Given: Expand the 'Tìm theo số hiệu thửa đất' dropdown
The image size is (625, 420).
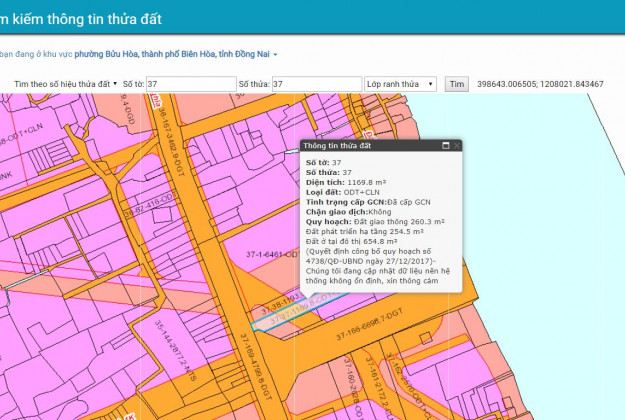Looking at the screenshot, I should pos(66,84).
